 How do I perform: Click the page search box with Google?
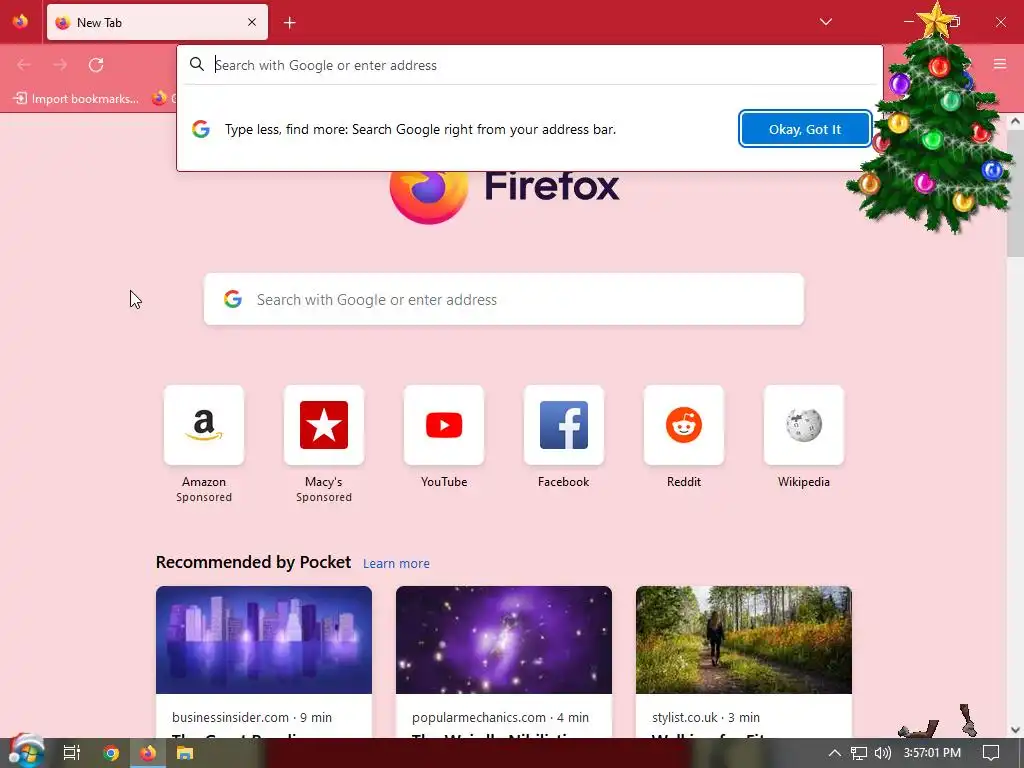(x=504, y=299)
